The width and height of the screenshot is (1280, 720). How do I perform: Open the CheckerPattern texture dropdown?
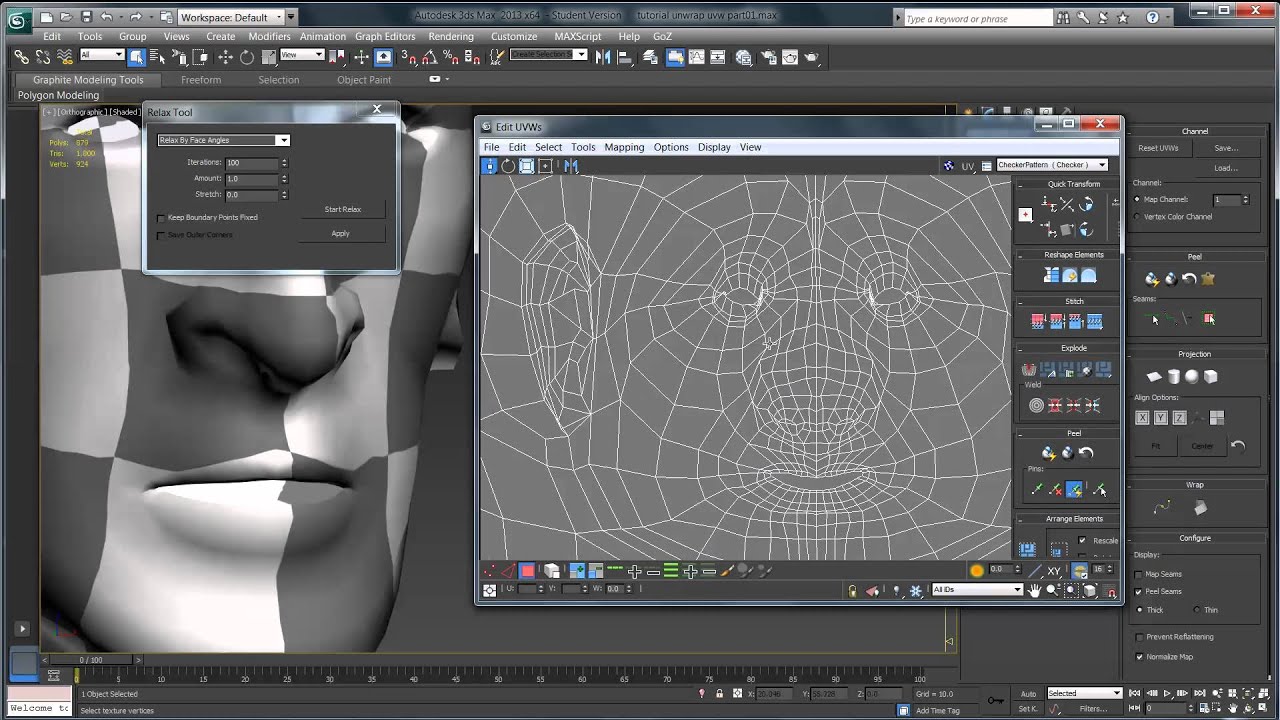pyautogui.click(x=1052, y=165)
